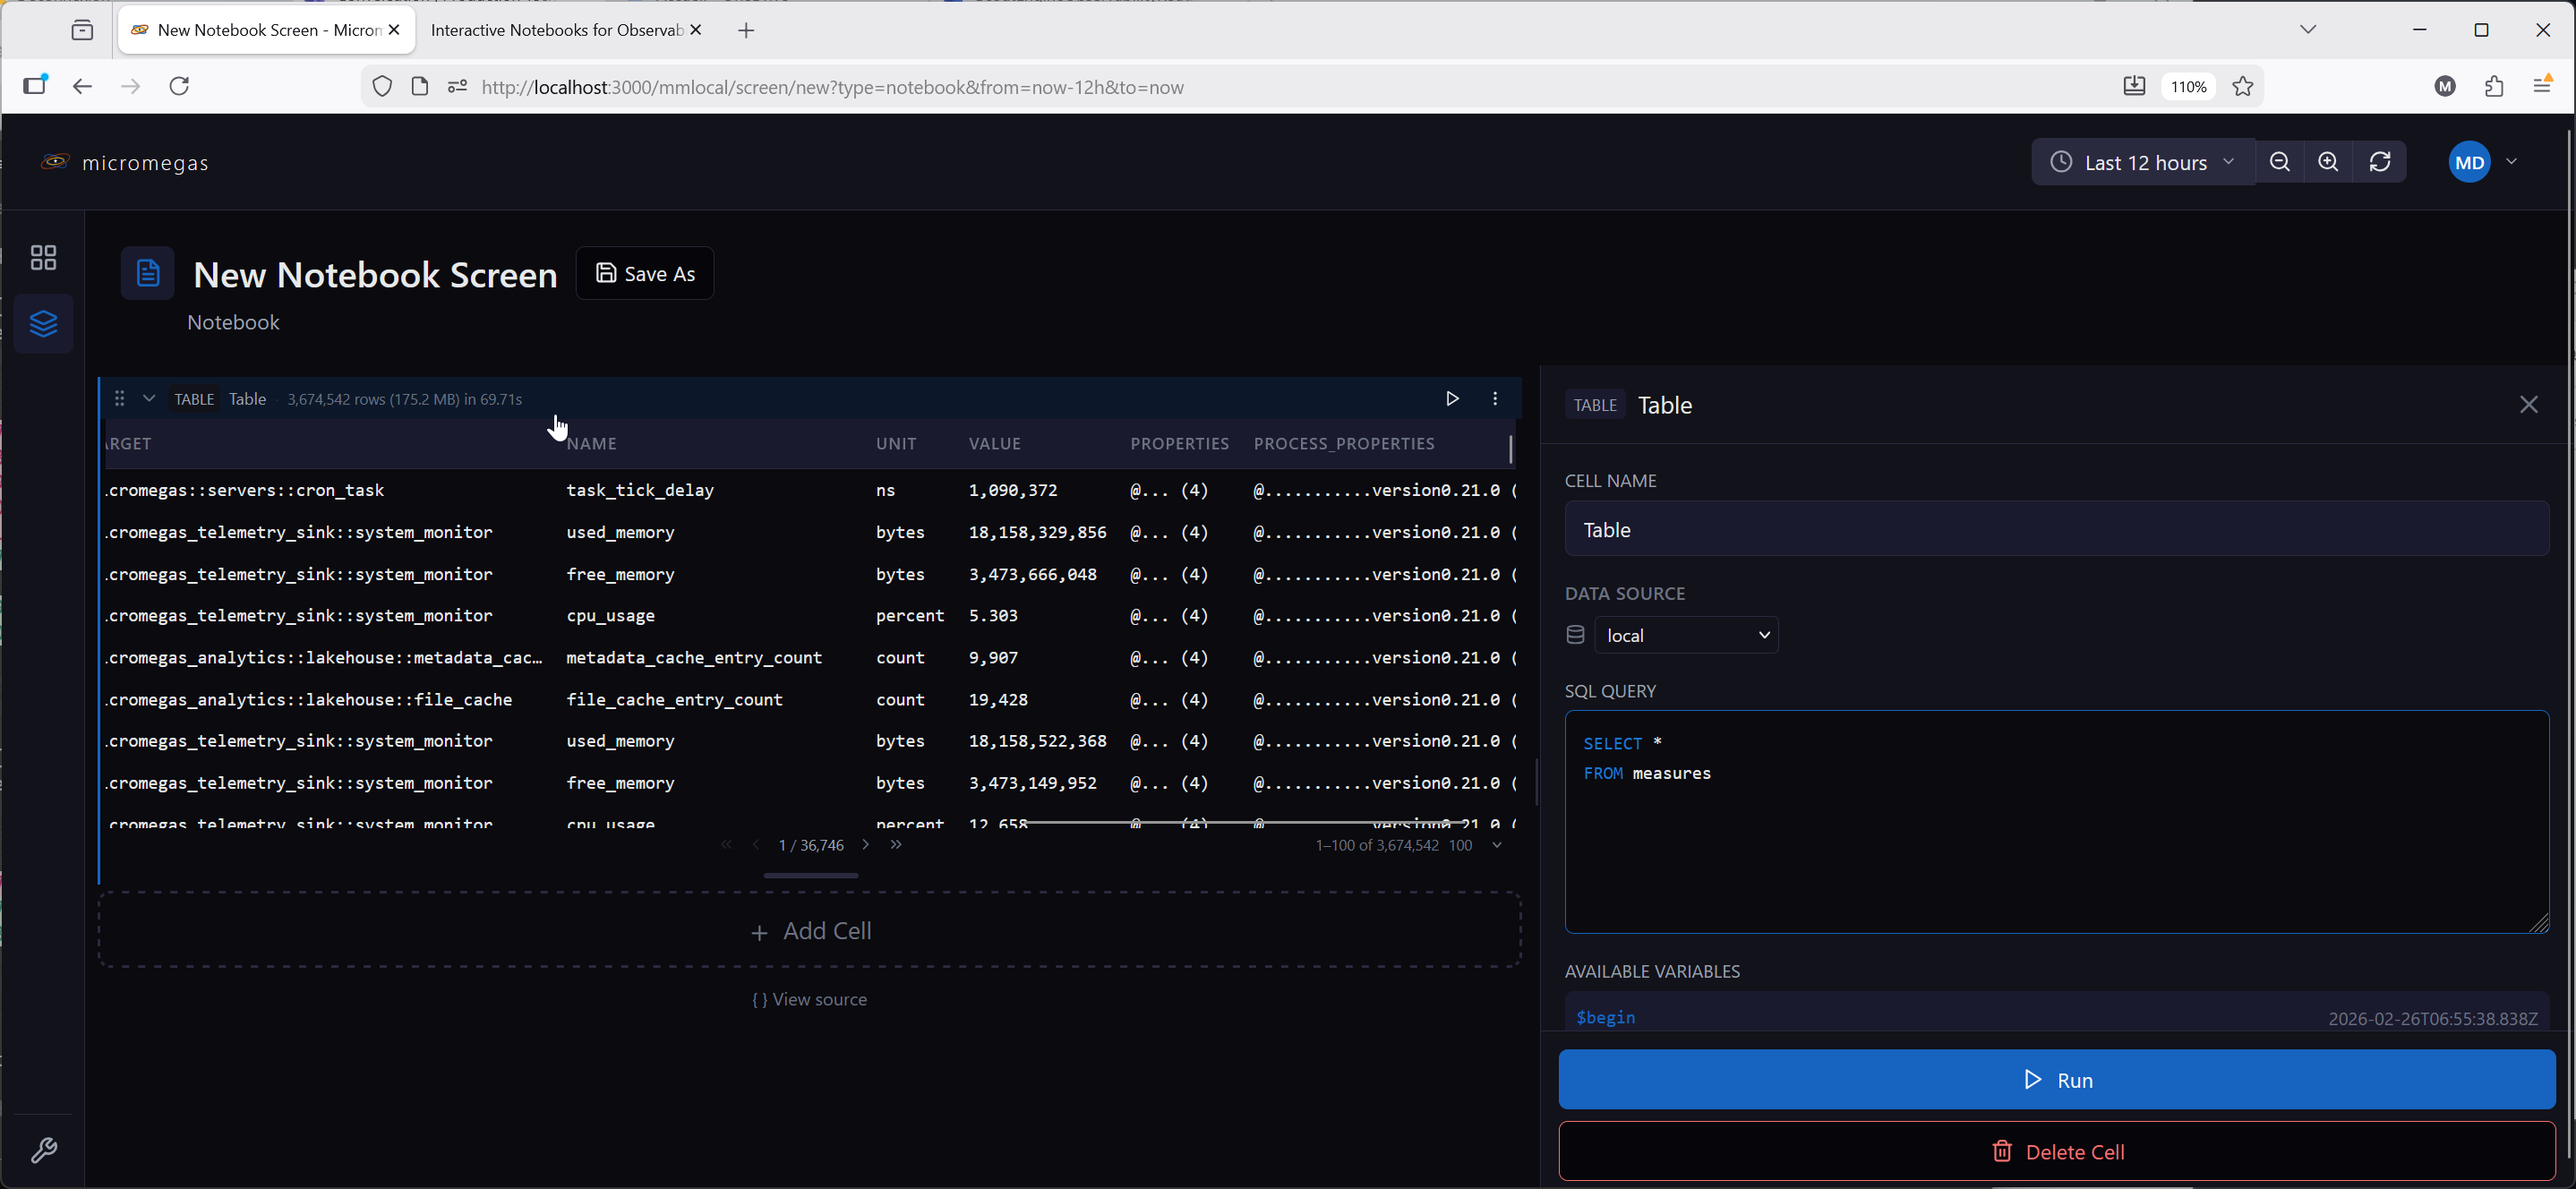The width and height of the screenshot is (2576, 1189).
Task: Click the Save As button
Action: tap(645, 274)
